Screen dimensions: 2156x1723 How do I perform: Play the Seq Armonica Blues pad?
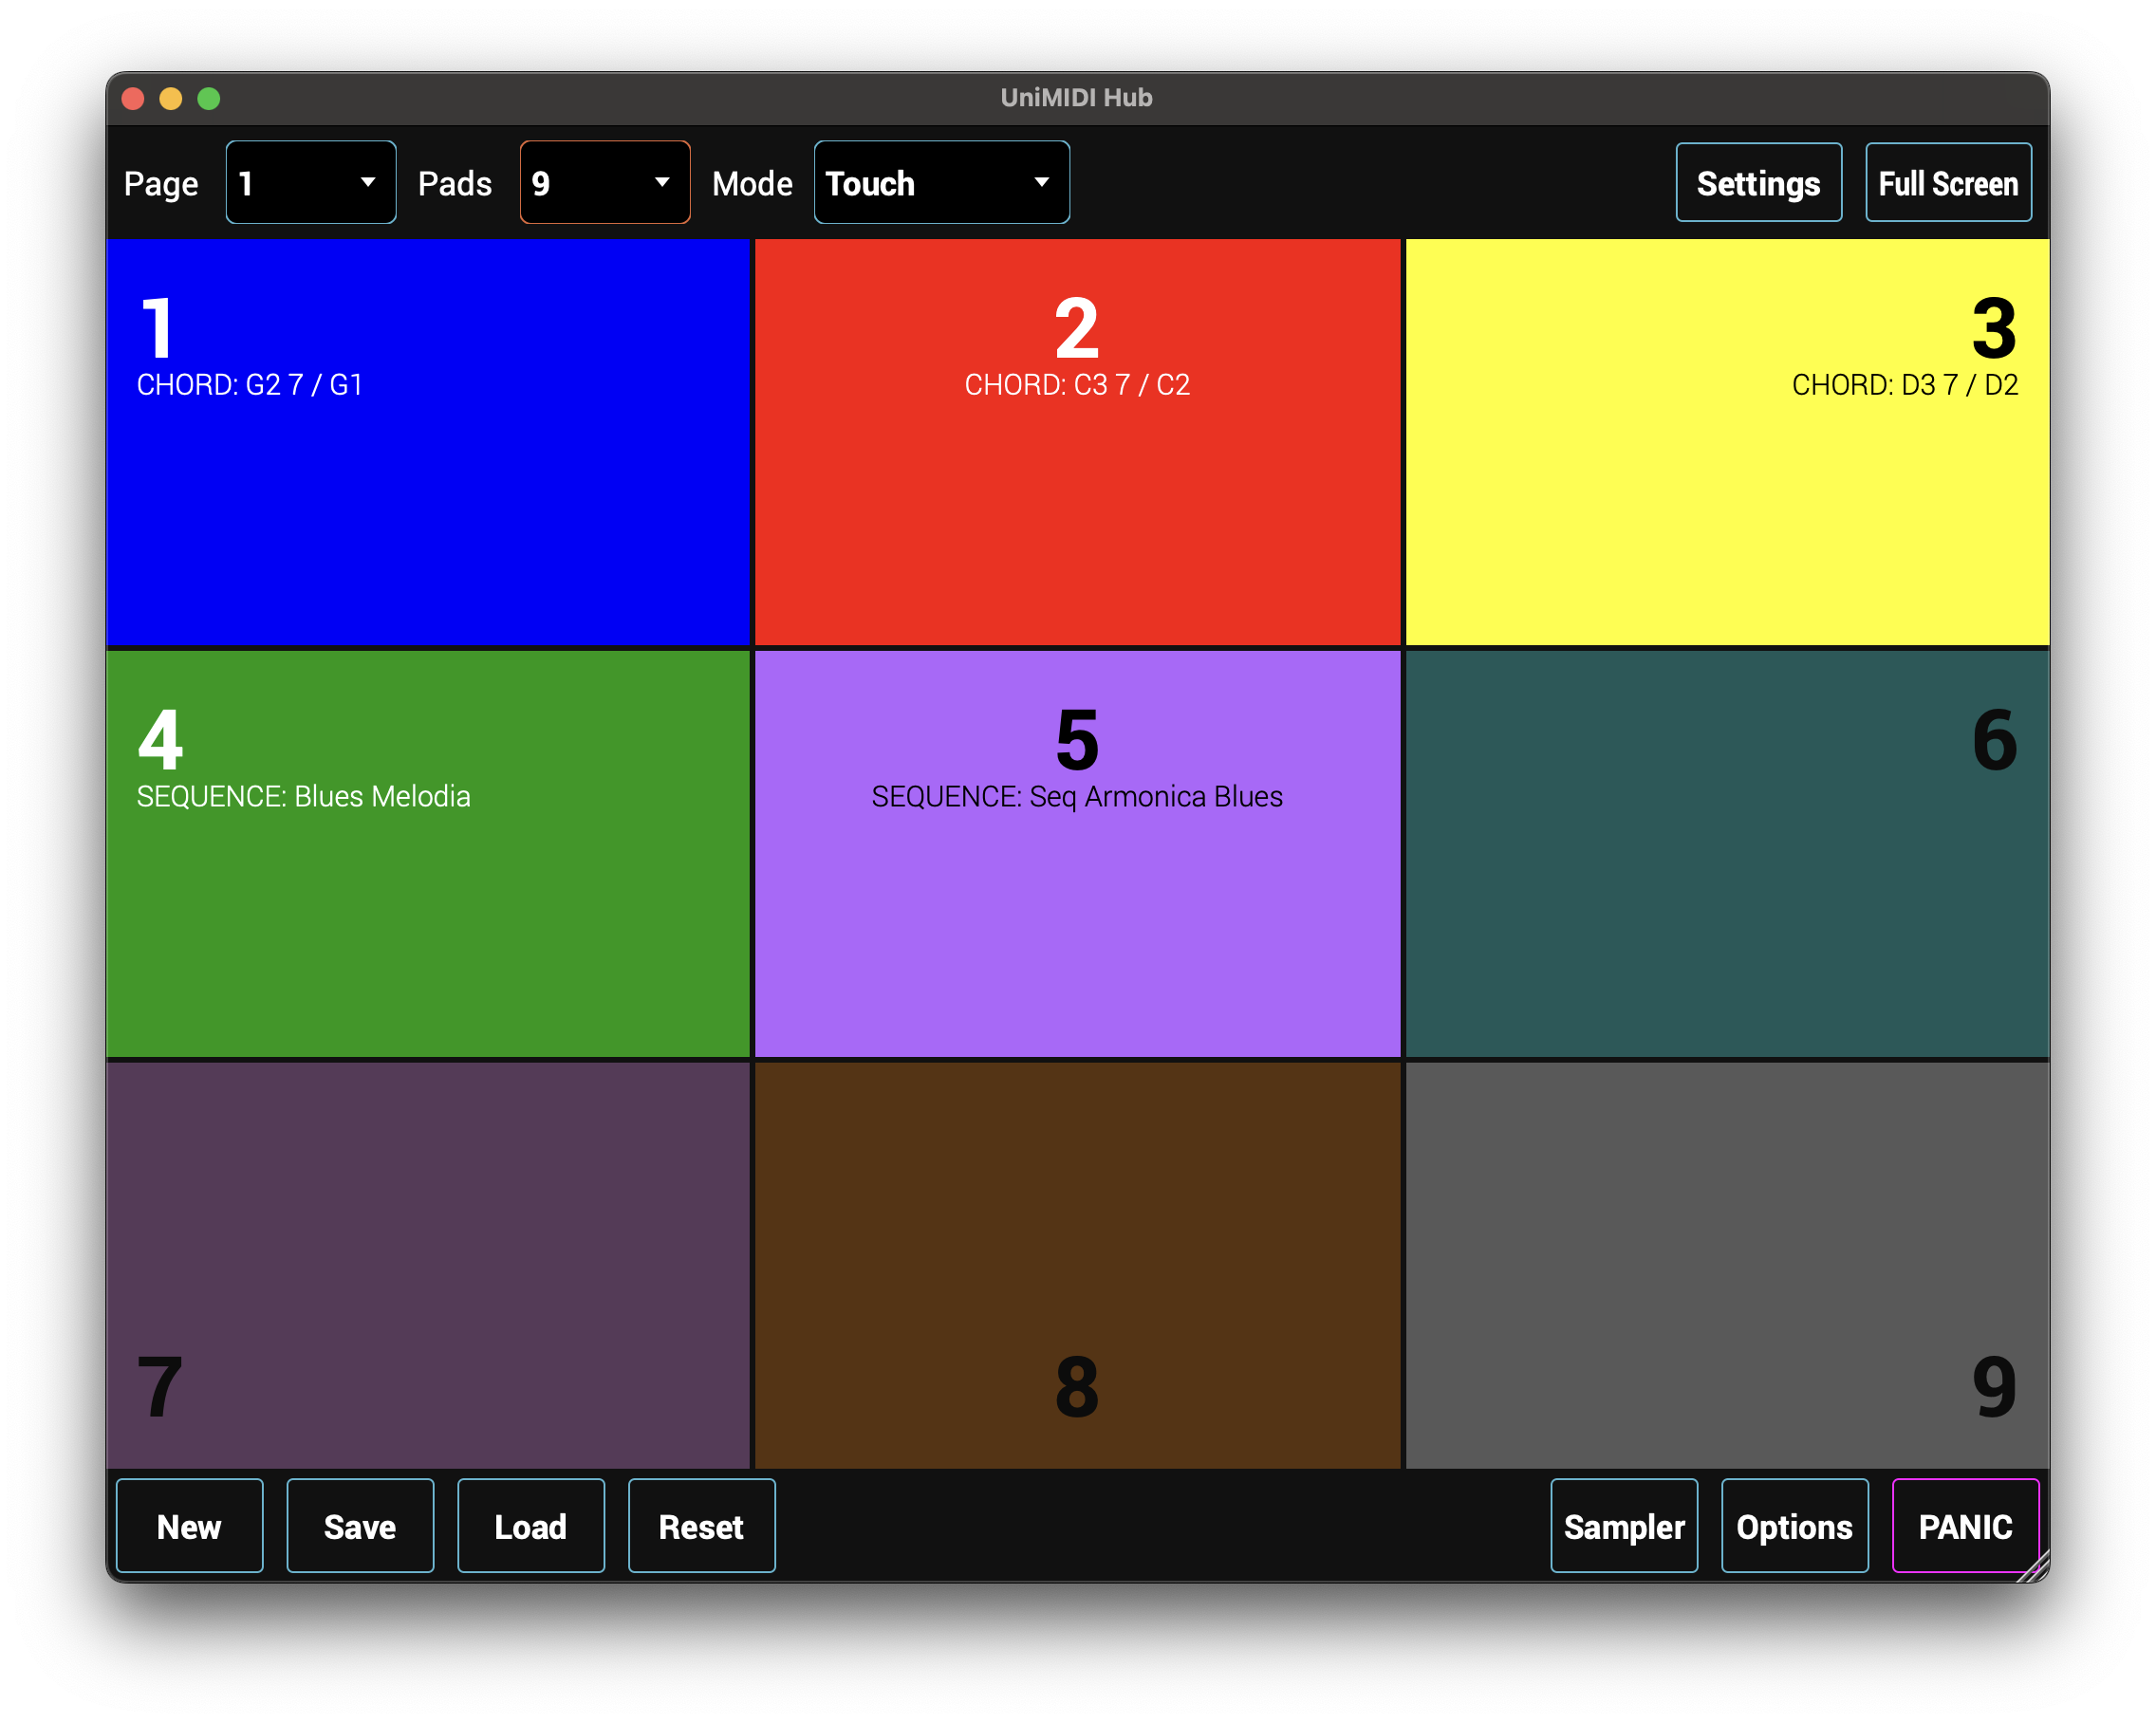(1077, 852)
